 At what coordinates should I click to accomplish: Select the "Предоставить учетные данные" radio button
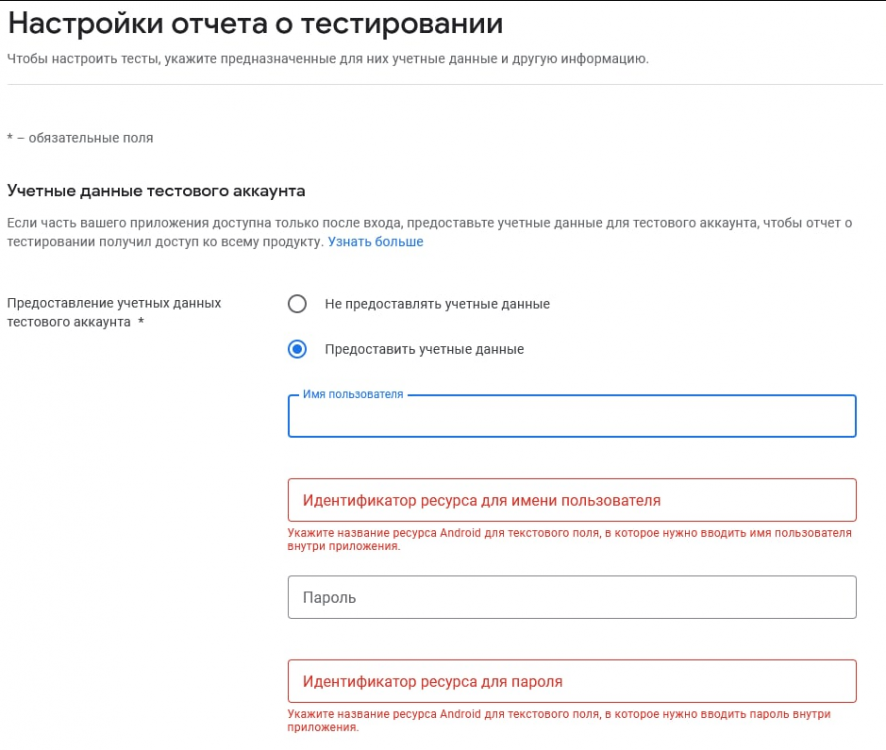(x=297, y=349)
